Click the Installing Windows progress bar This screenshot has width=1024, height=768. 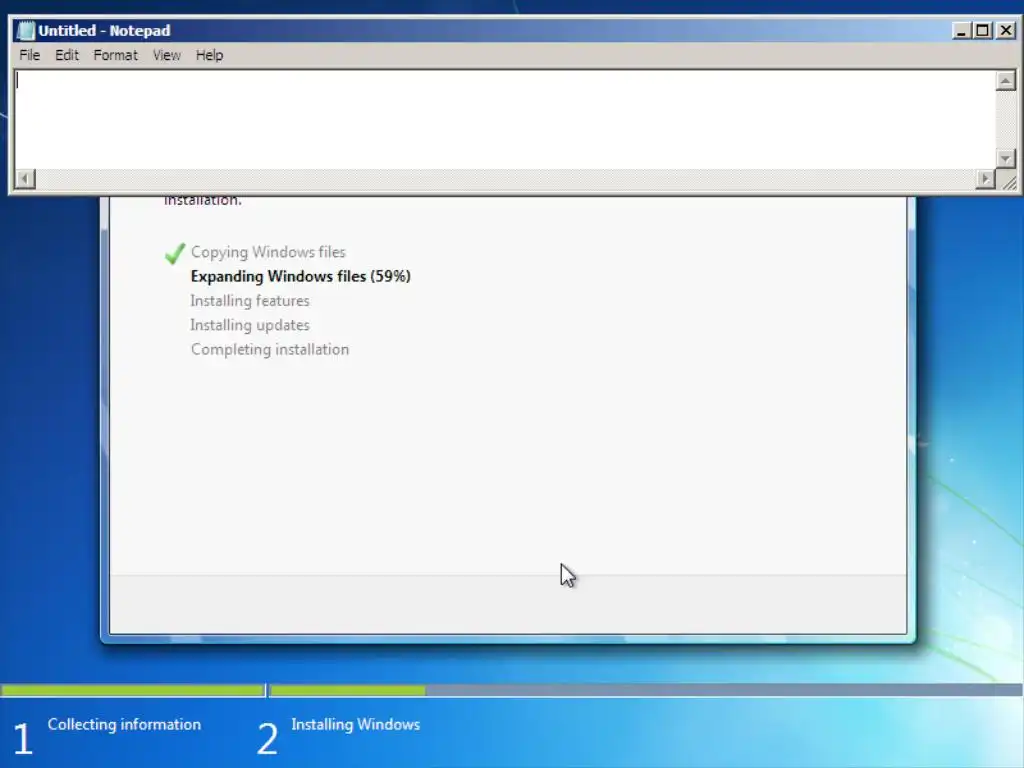pos(646,690)
